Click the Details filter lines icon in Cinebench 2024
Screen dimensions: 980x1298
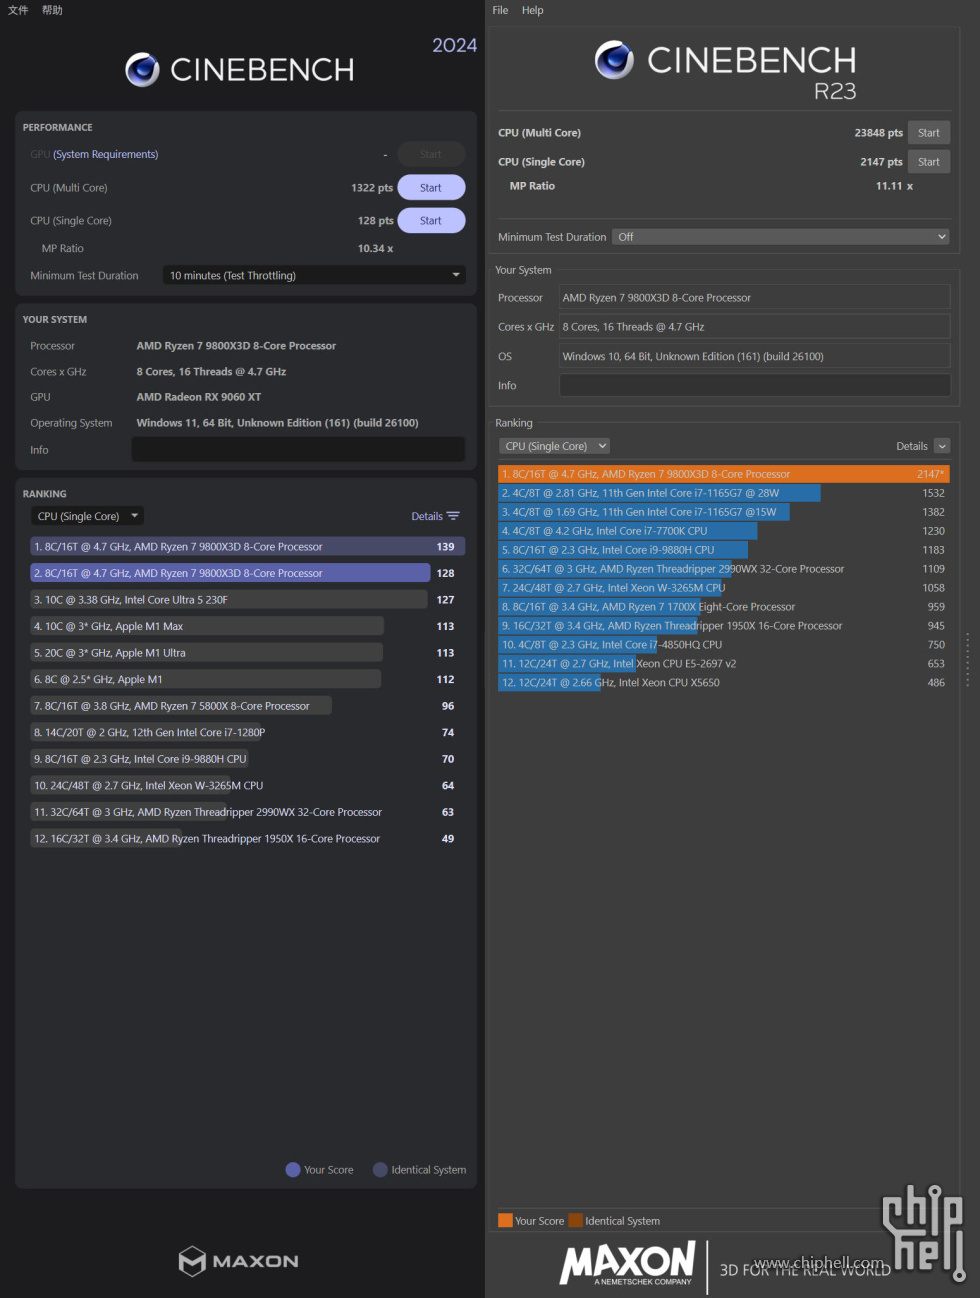click(x=453, y=516)
